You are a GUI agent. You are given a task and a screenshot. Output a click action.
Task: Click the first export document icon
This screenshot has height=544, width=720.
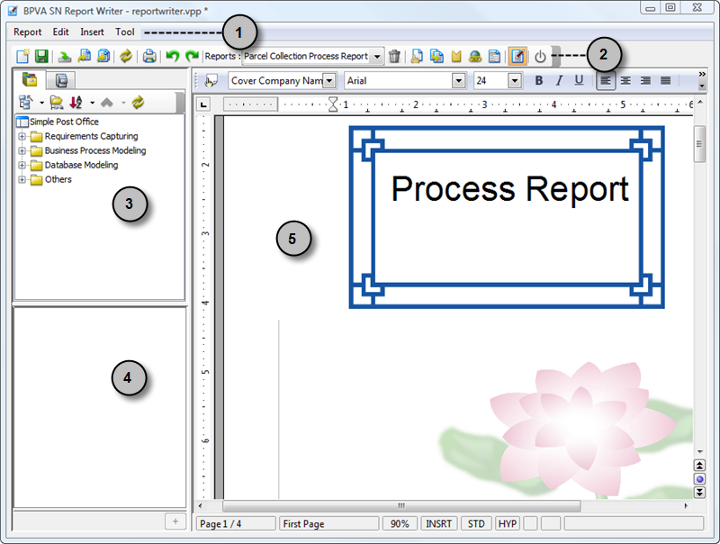84,56
